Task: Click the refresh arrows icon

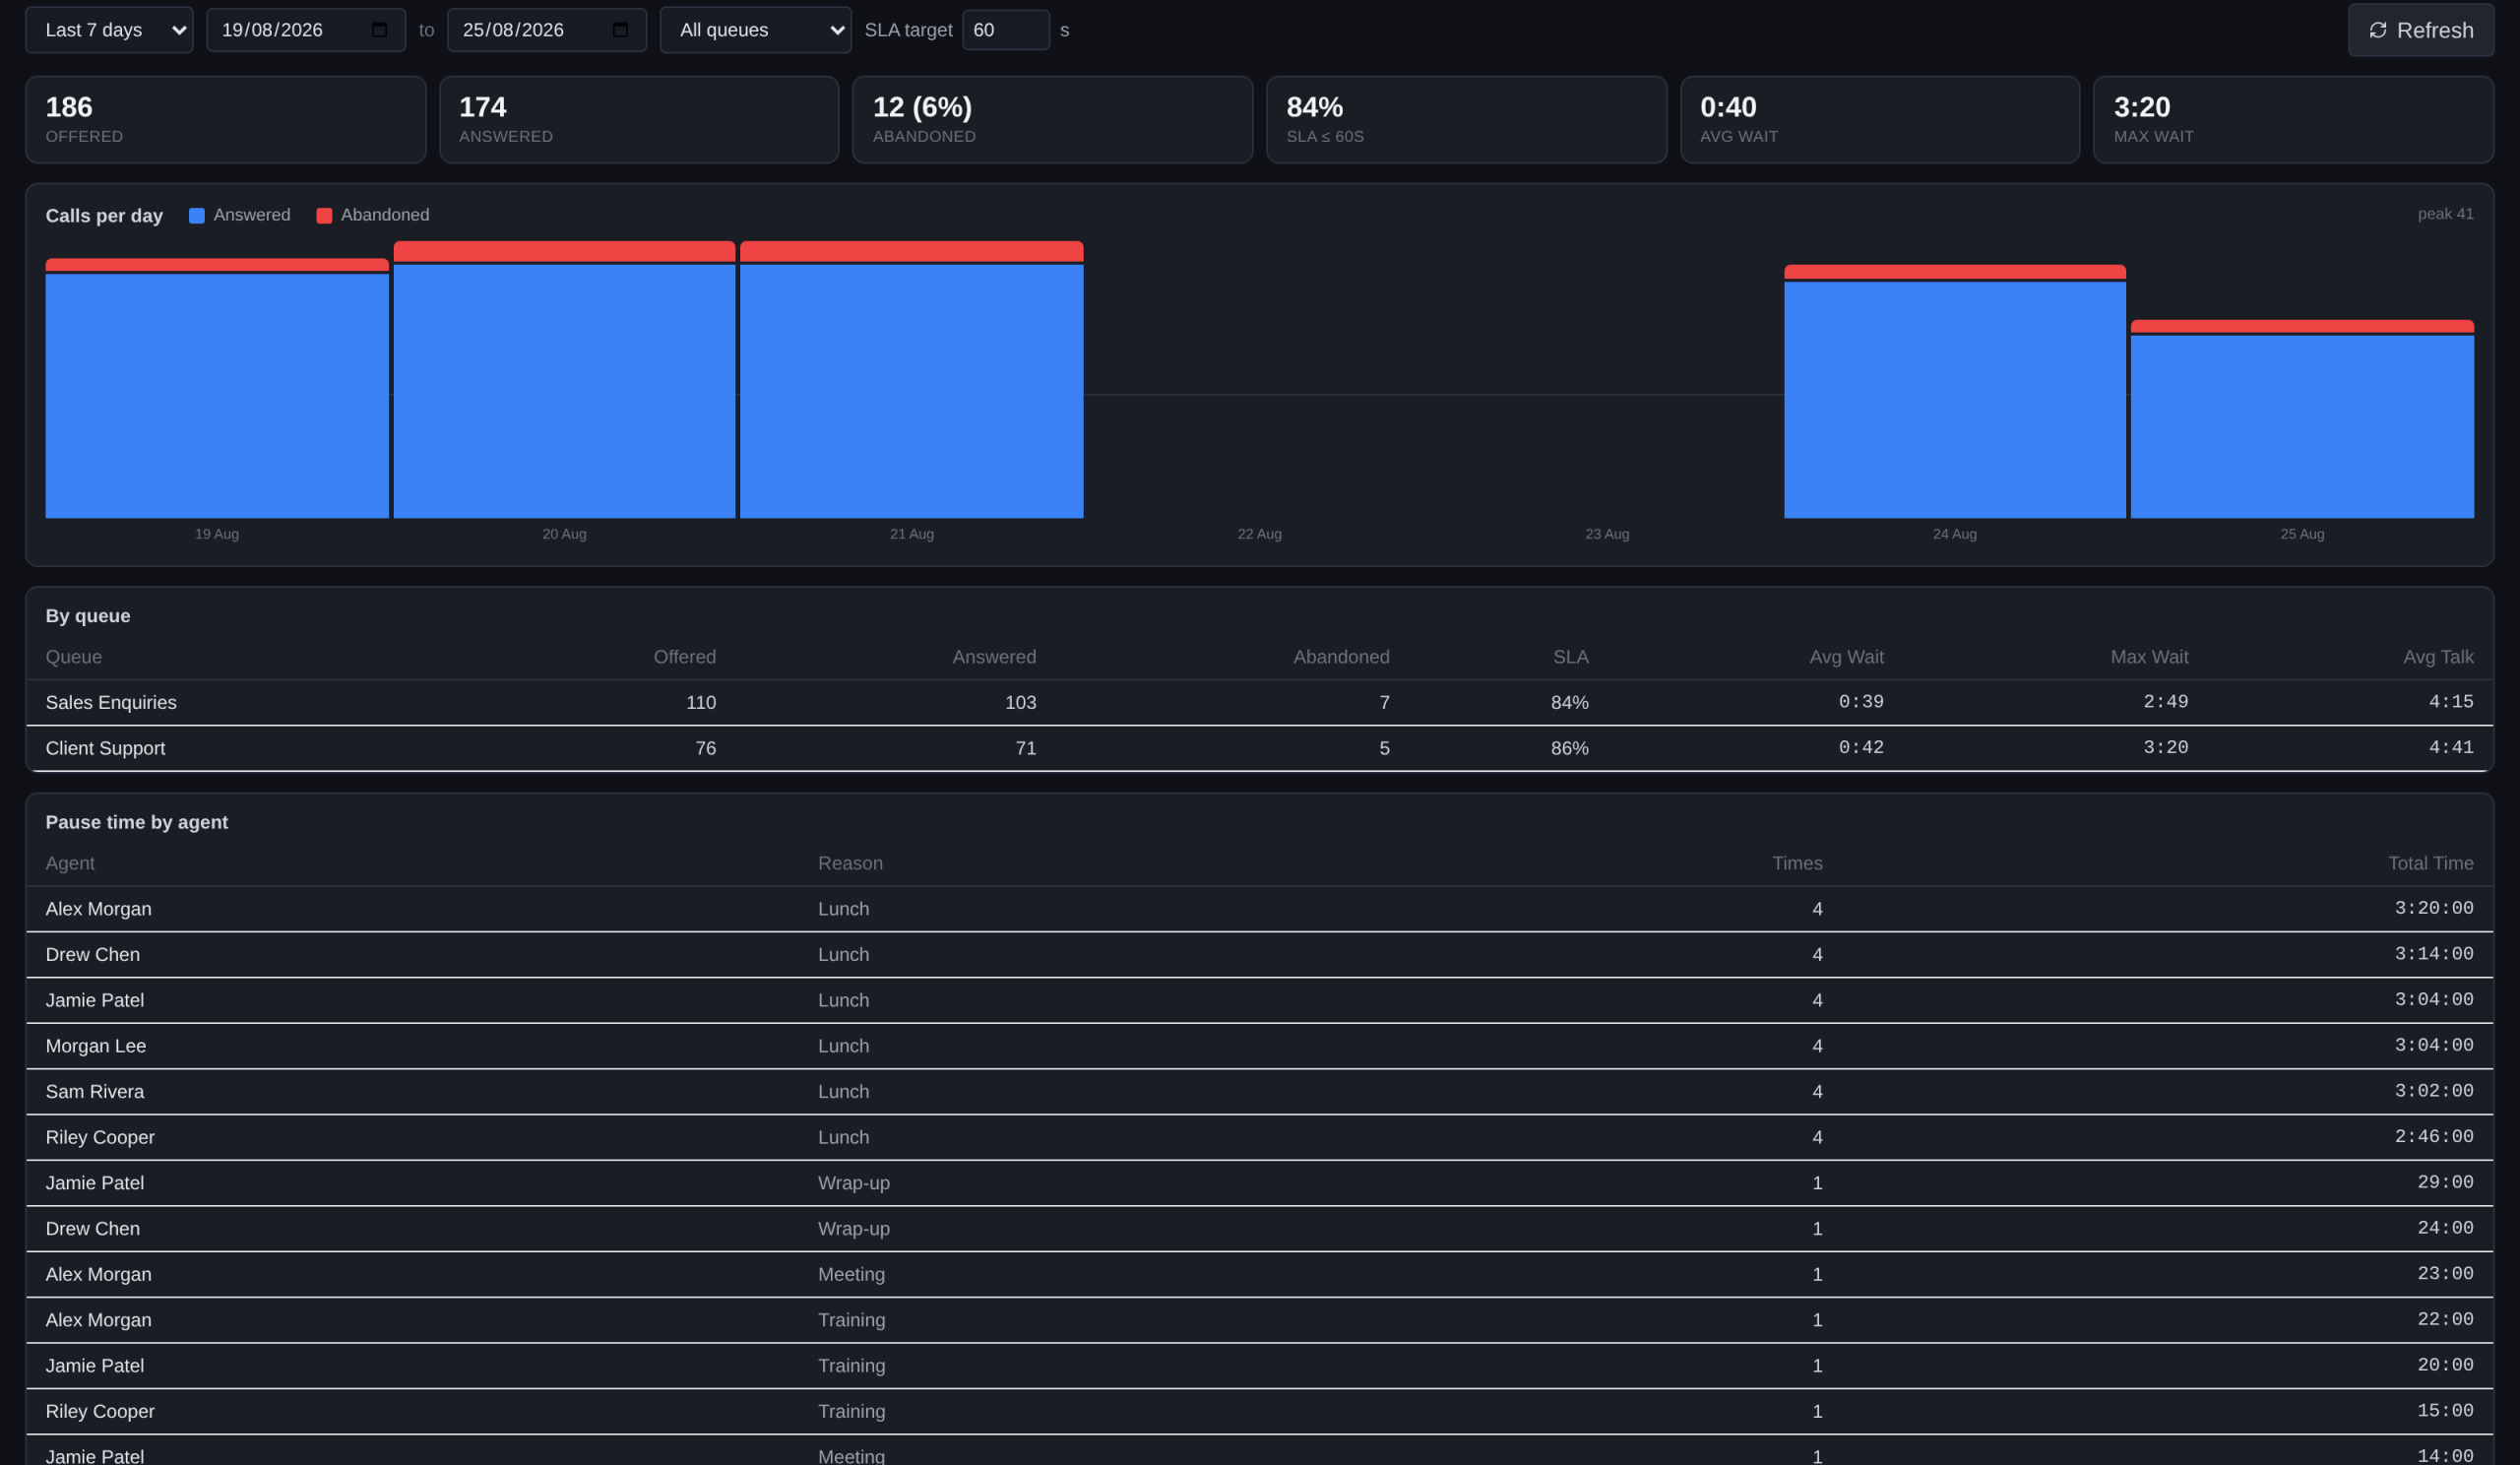Action: 2378,30
